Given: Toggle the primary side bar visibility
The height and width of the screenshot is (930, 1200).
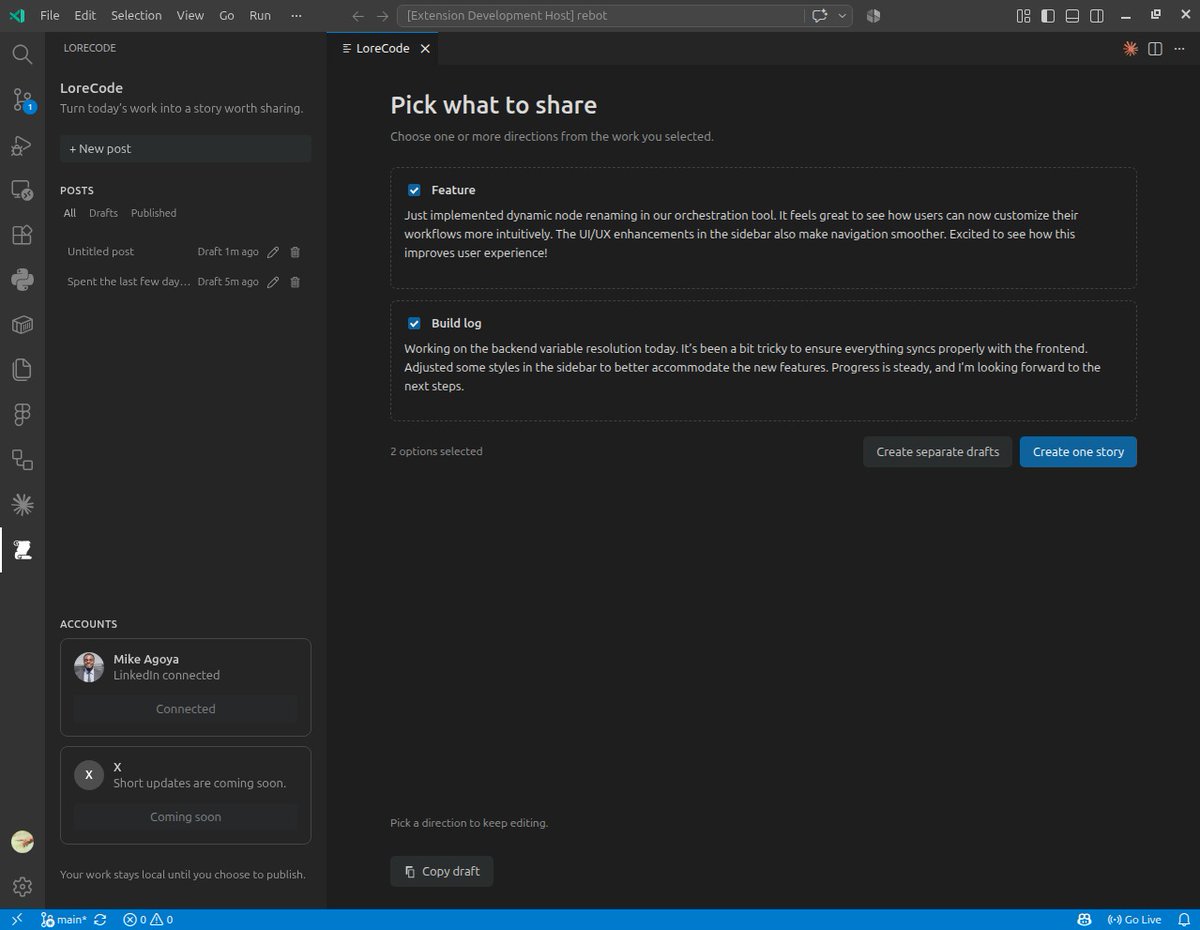Looking at the screenshot, I should 1048,16.
